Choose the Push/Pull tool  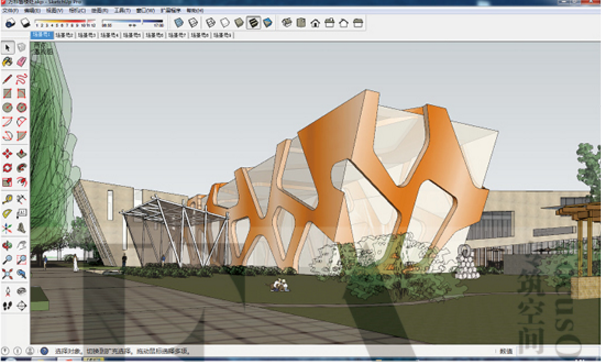[21, 154]
